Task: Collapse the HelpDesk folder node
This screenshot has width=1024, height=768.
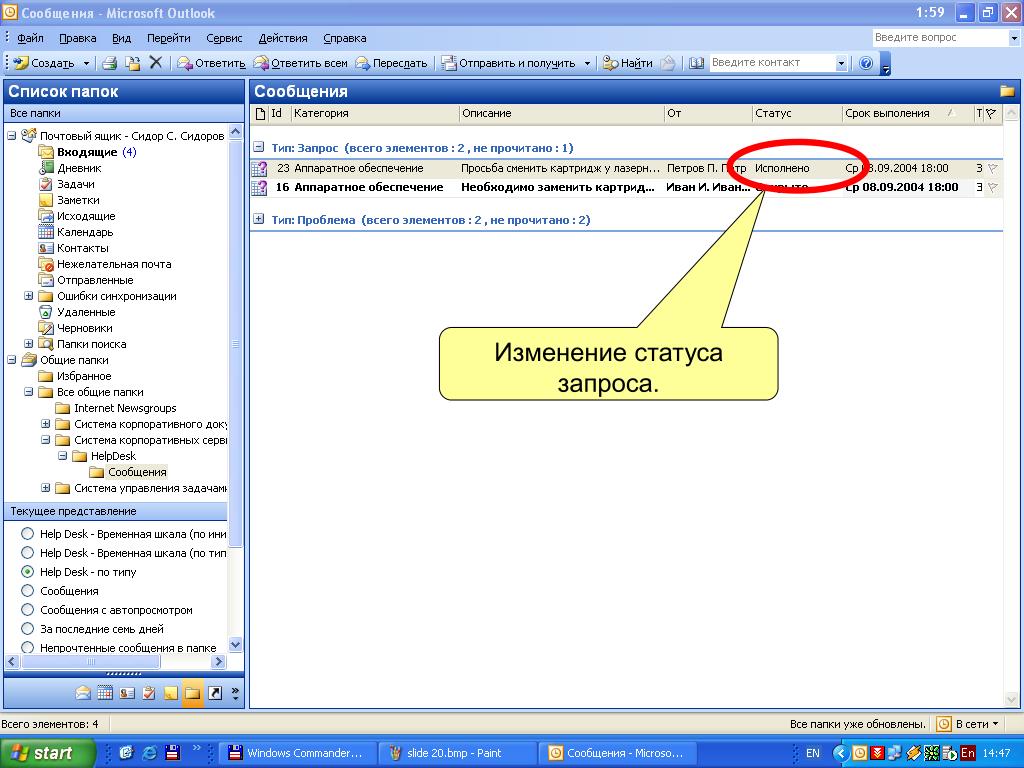Action: click(x=63, y=456)
